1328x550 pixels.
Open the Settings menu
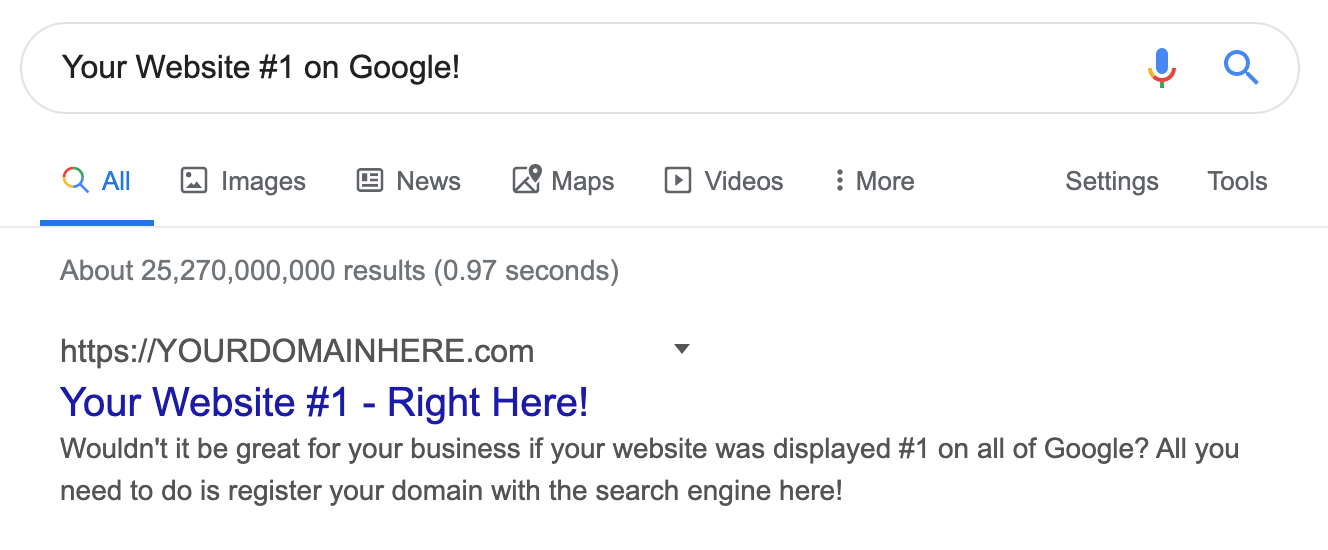click(1111, 181)
